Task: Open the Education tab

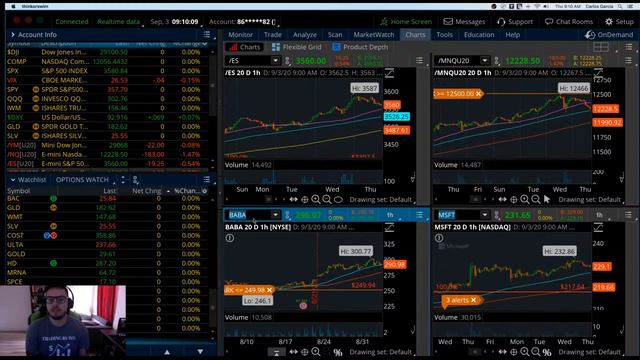Action: [x=479, y=35]
